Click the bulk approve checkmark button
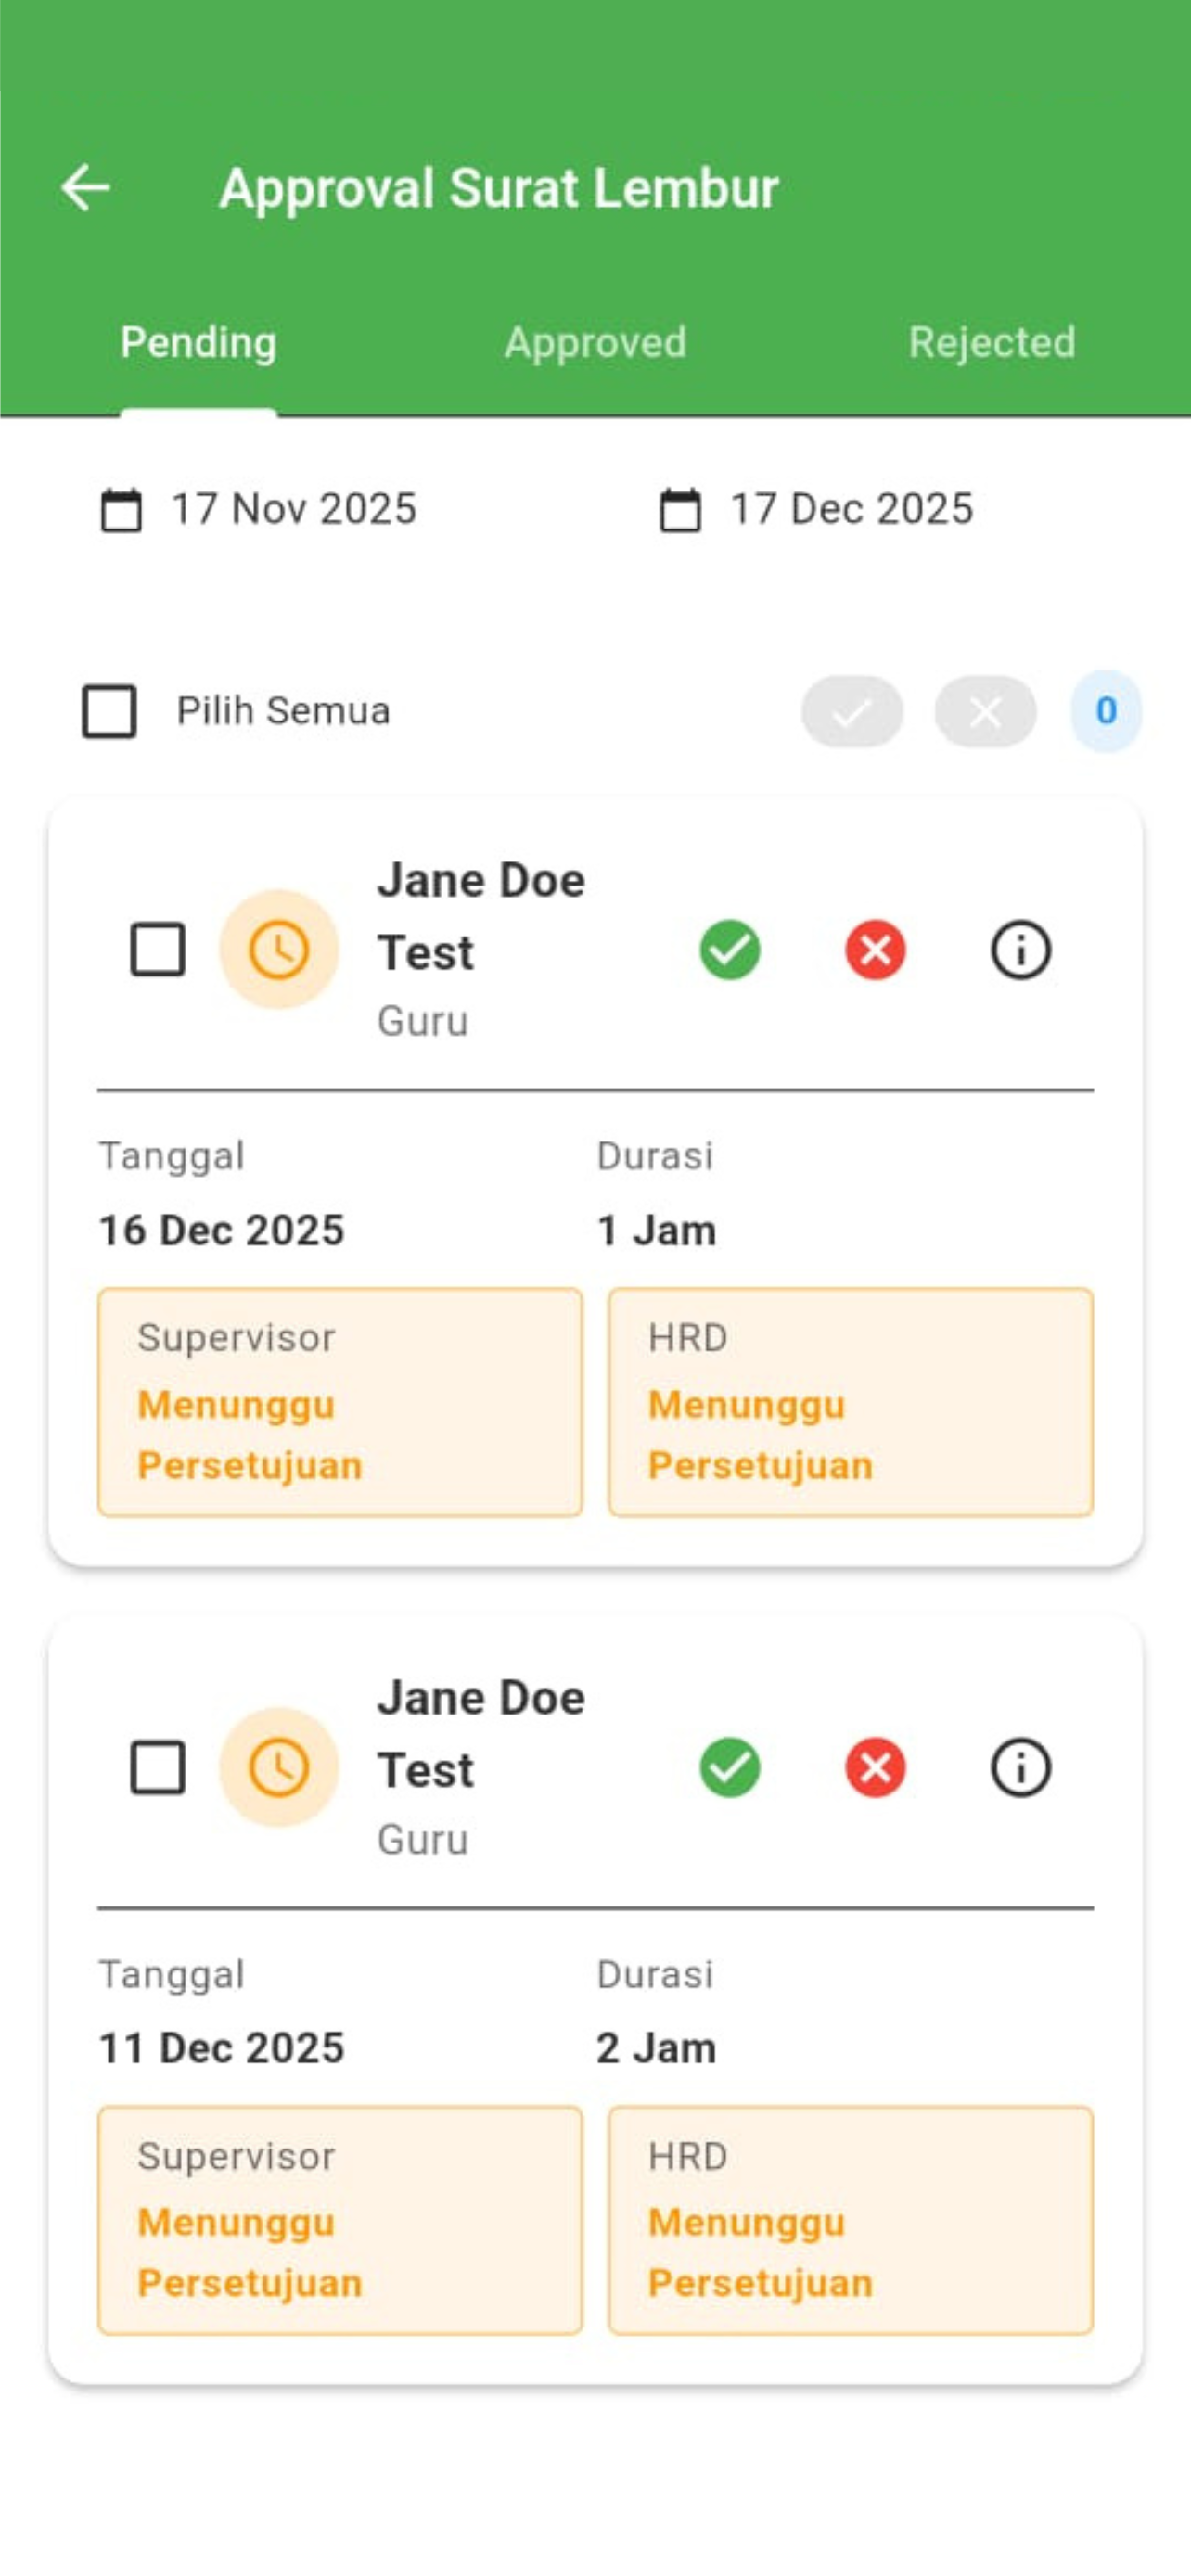Image resolution: width=1191 pixels, height=2576 pixels. 852,711
